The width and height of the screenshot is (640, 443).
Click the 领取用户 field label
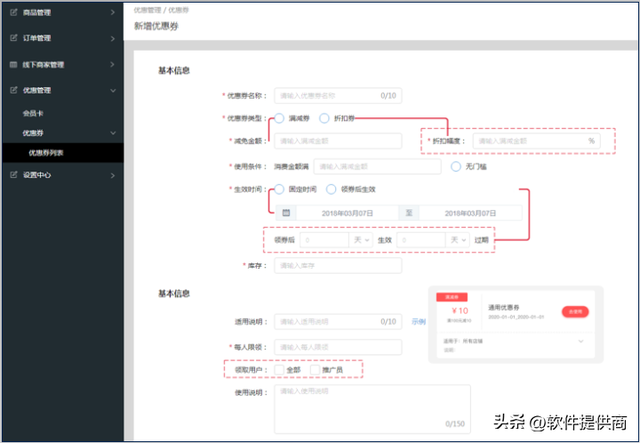coord(251,370)
